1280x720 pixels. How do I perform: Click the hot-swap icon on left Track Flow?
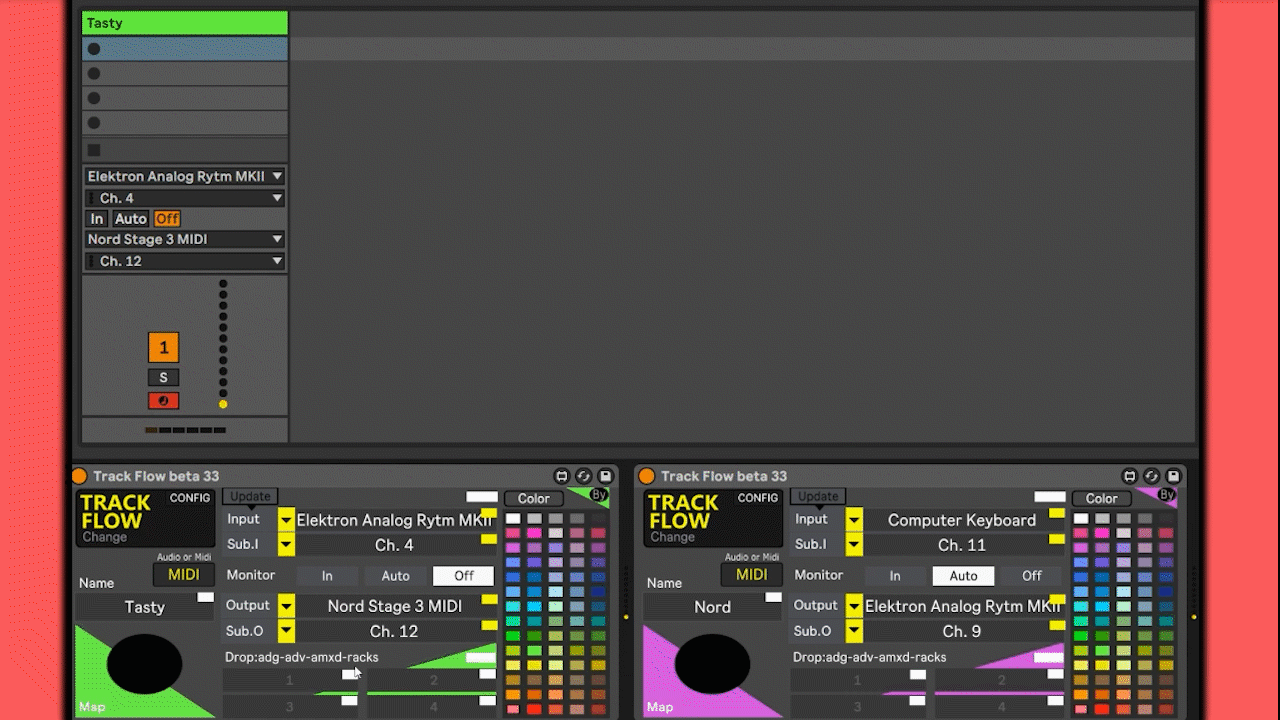point(584,477)
